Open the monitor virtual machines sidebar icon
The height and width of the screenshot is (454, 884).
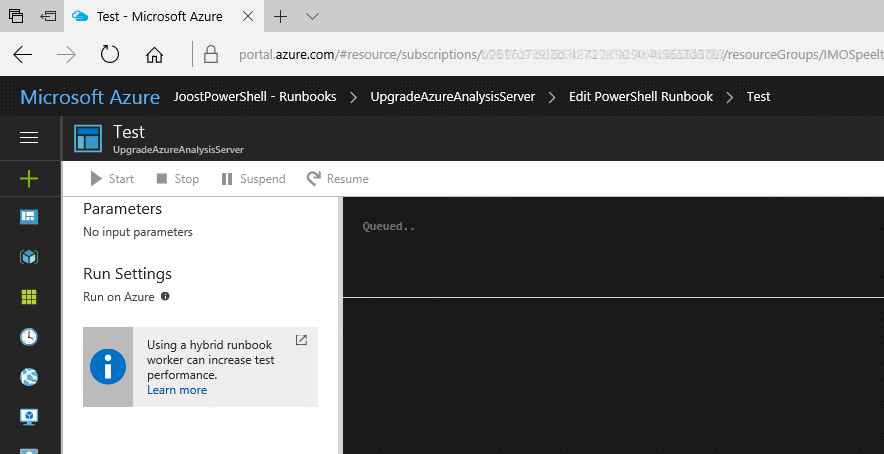pyautogui.click(x=29, y=416)
